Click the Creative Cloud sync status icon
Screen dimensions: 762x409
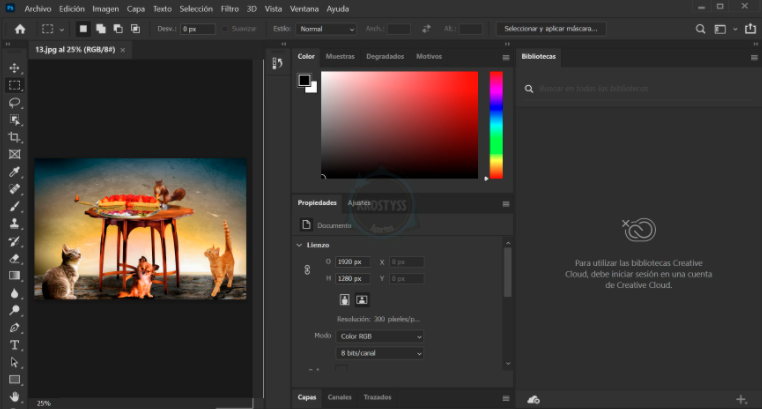(x=534, y=399)
